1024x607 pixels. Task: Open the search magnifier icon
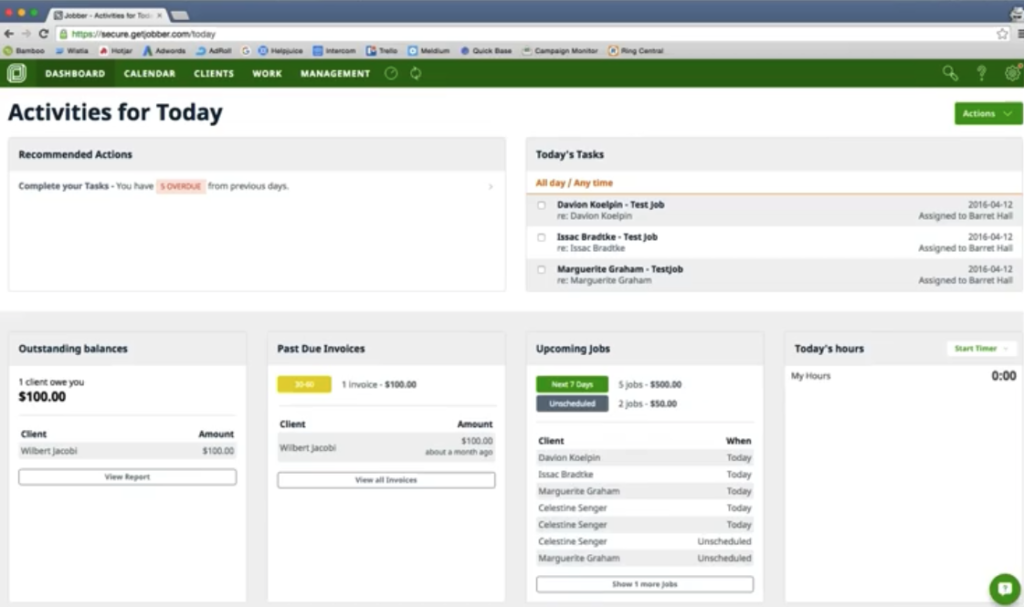click(x=950, y=73)
